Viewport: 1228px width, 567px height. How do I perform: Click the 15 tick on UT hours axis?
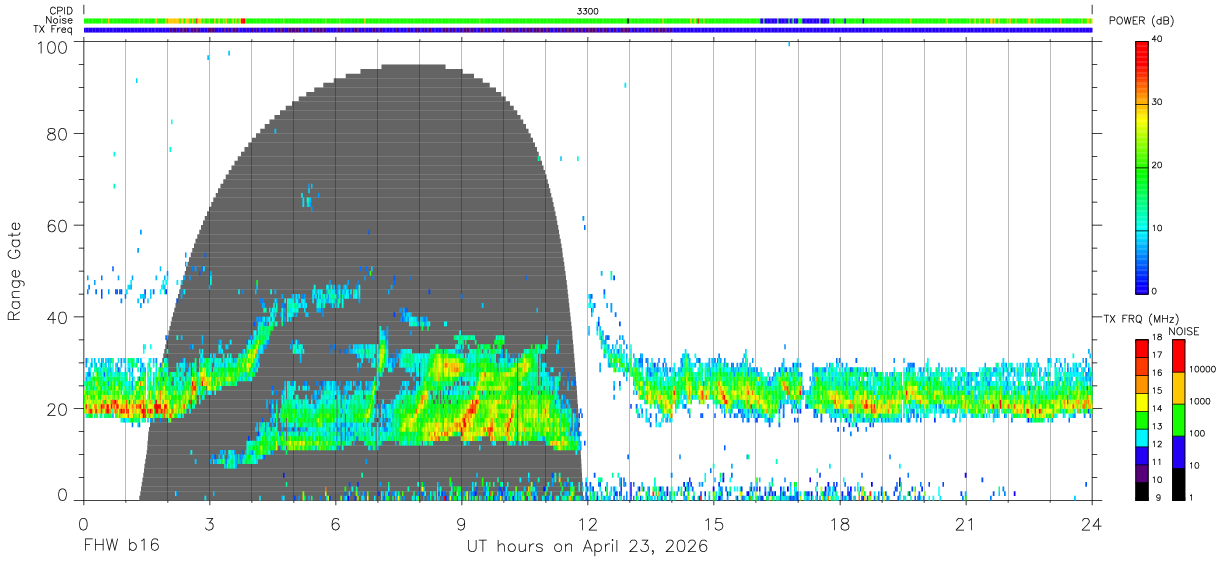[714, 525]
